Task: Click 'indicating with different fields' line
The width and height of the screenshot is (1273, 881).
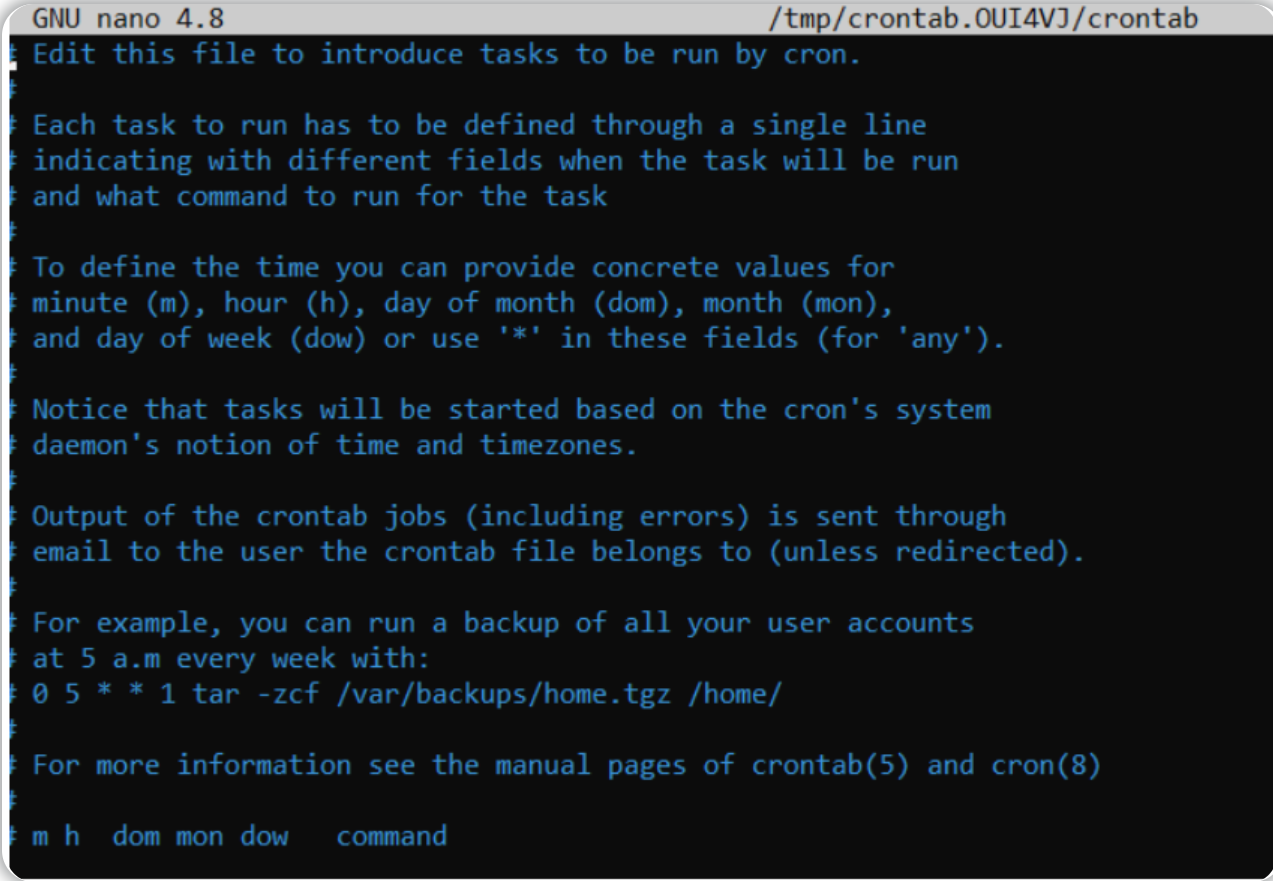Action: tap(496, 160)
